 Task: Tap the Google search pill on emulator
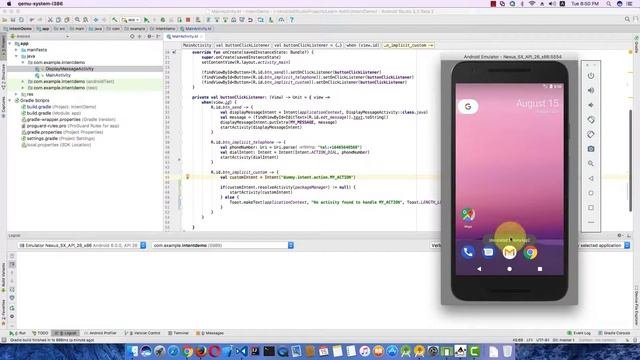468,107
